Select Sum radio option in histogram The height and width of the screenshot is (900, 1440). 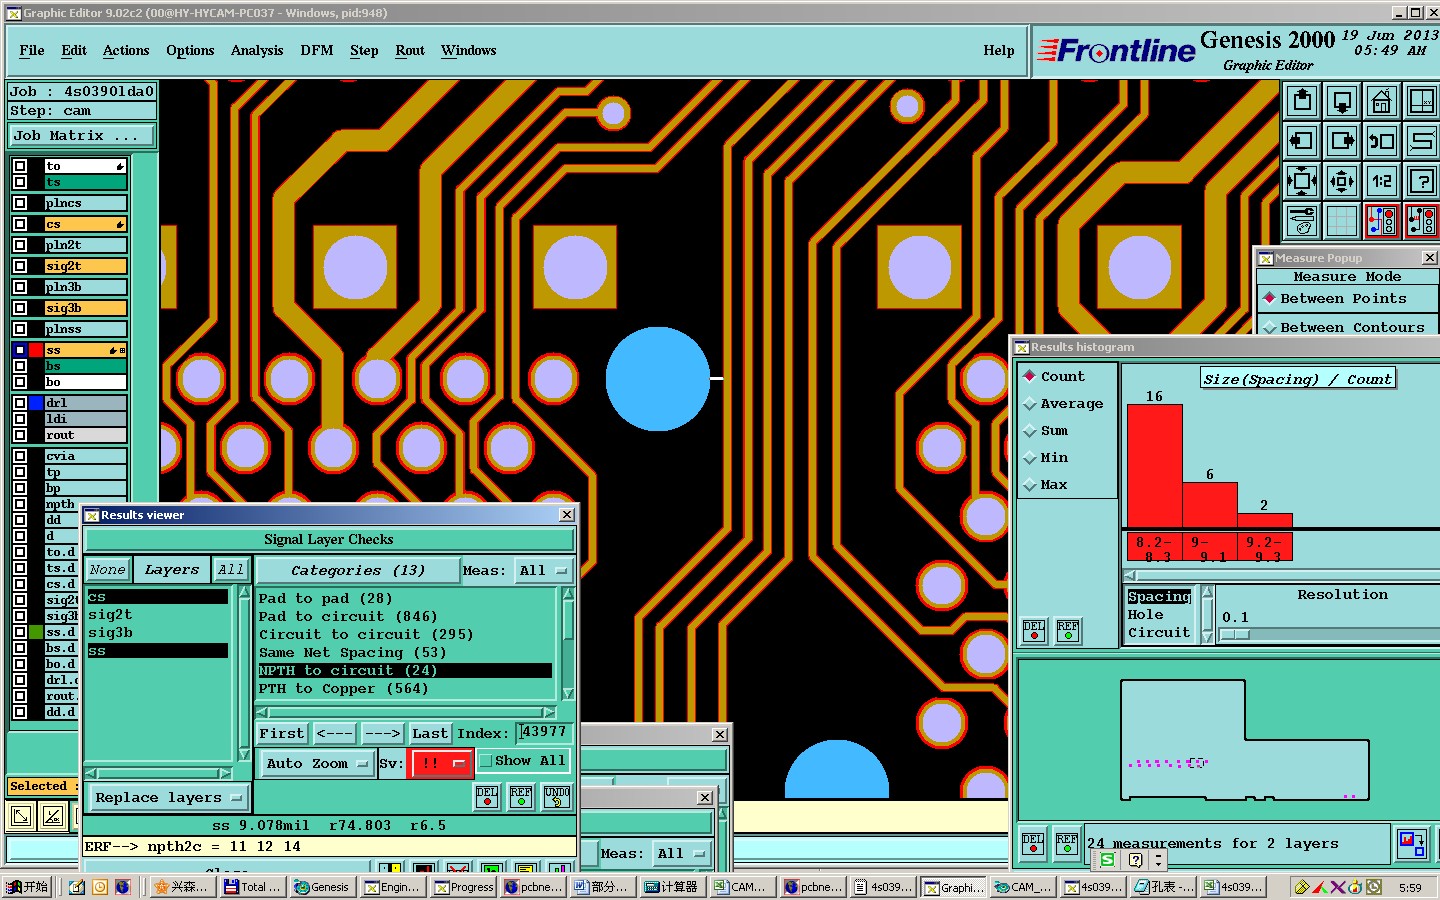[x=1030, y=431]
